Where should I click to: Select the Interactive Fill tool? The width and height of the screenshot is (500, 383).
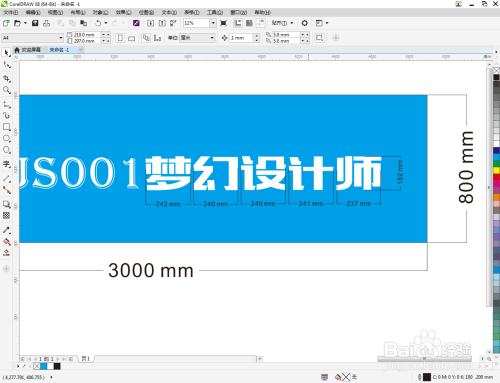pos(6,242)
